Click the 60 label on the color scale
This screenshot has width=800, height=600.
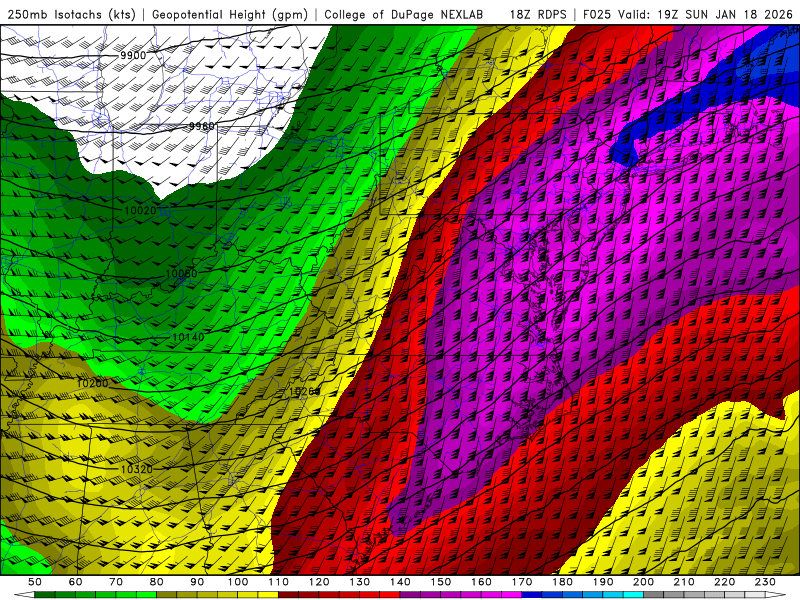[x=75, y=582]
